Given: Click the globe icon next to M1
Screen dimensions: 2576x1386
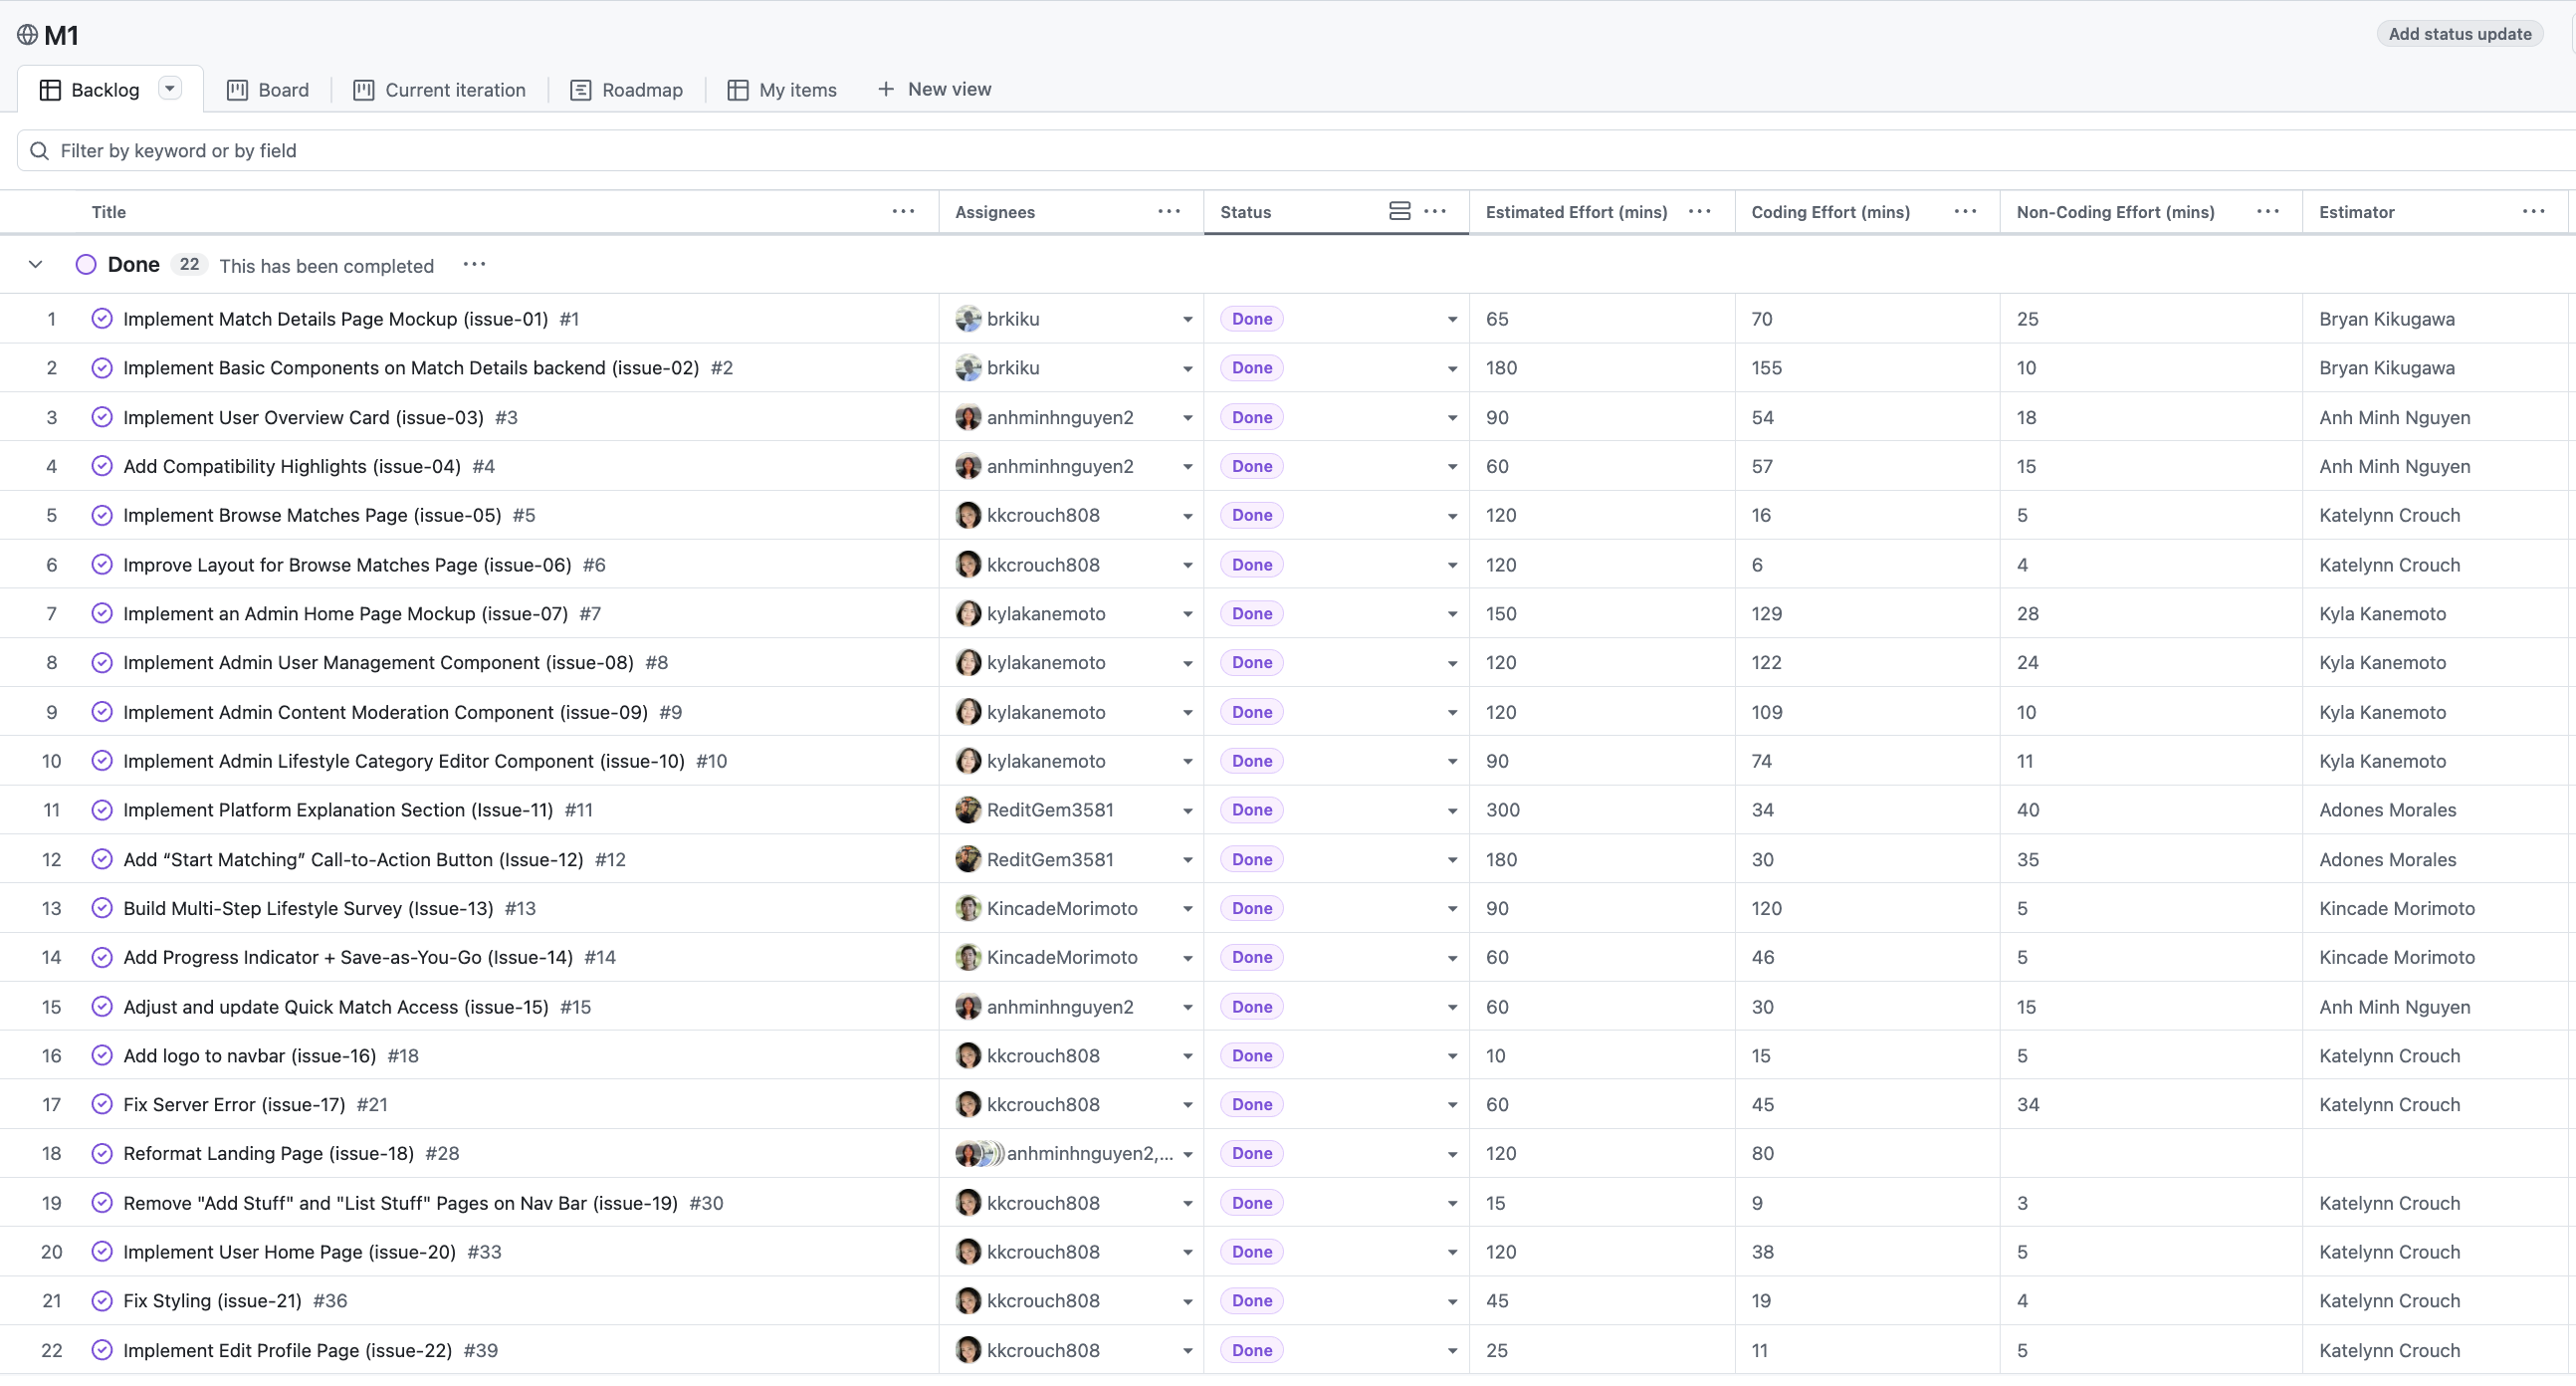Looking at the screenshot, I should [x=27, y=35].
